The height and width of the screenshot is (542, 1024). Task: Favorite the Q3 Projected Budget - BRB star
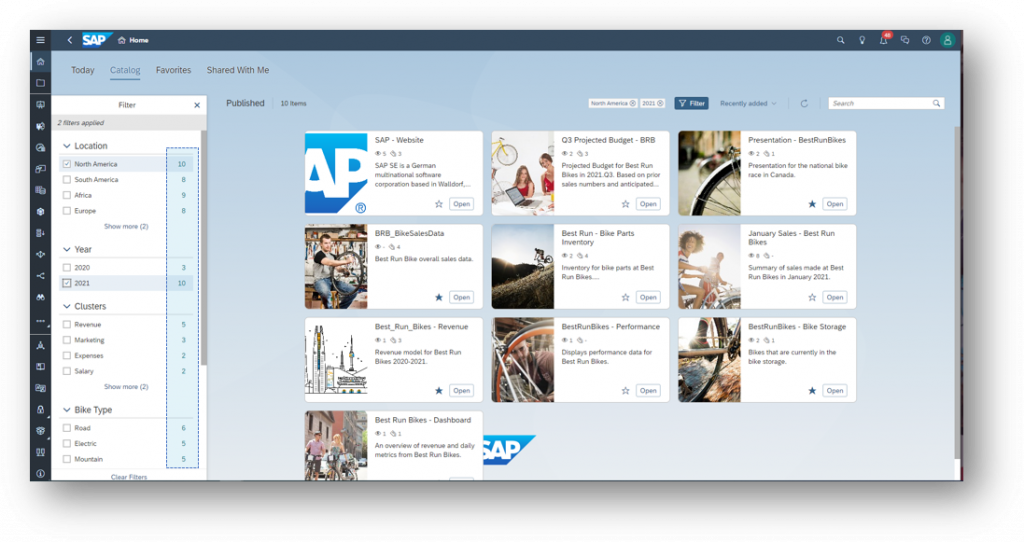pyautogui.click(x=626, y=204)
